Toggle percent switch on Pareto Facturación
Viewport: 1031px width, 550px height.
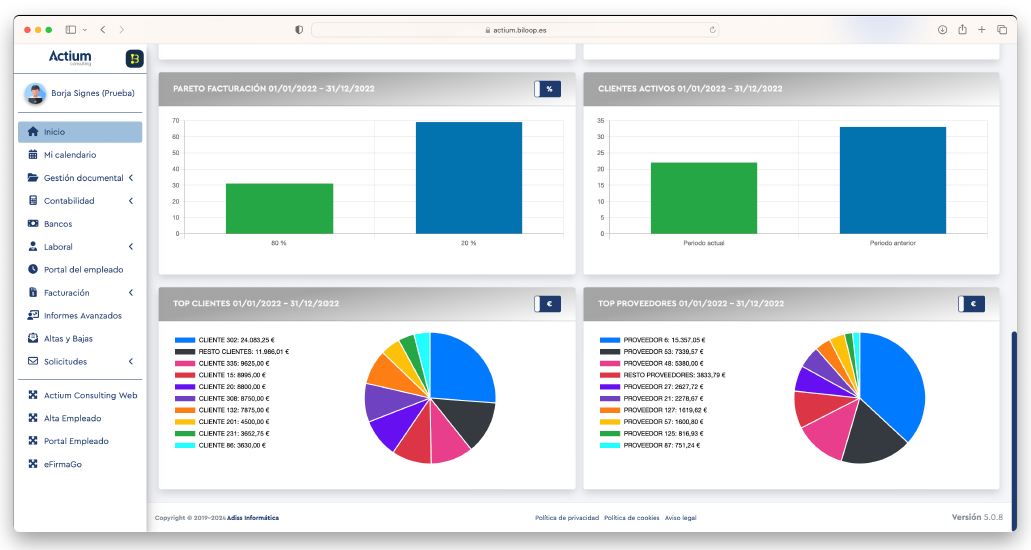pos(547,89)
